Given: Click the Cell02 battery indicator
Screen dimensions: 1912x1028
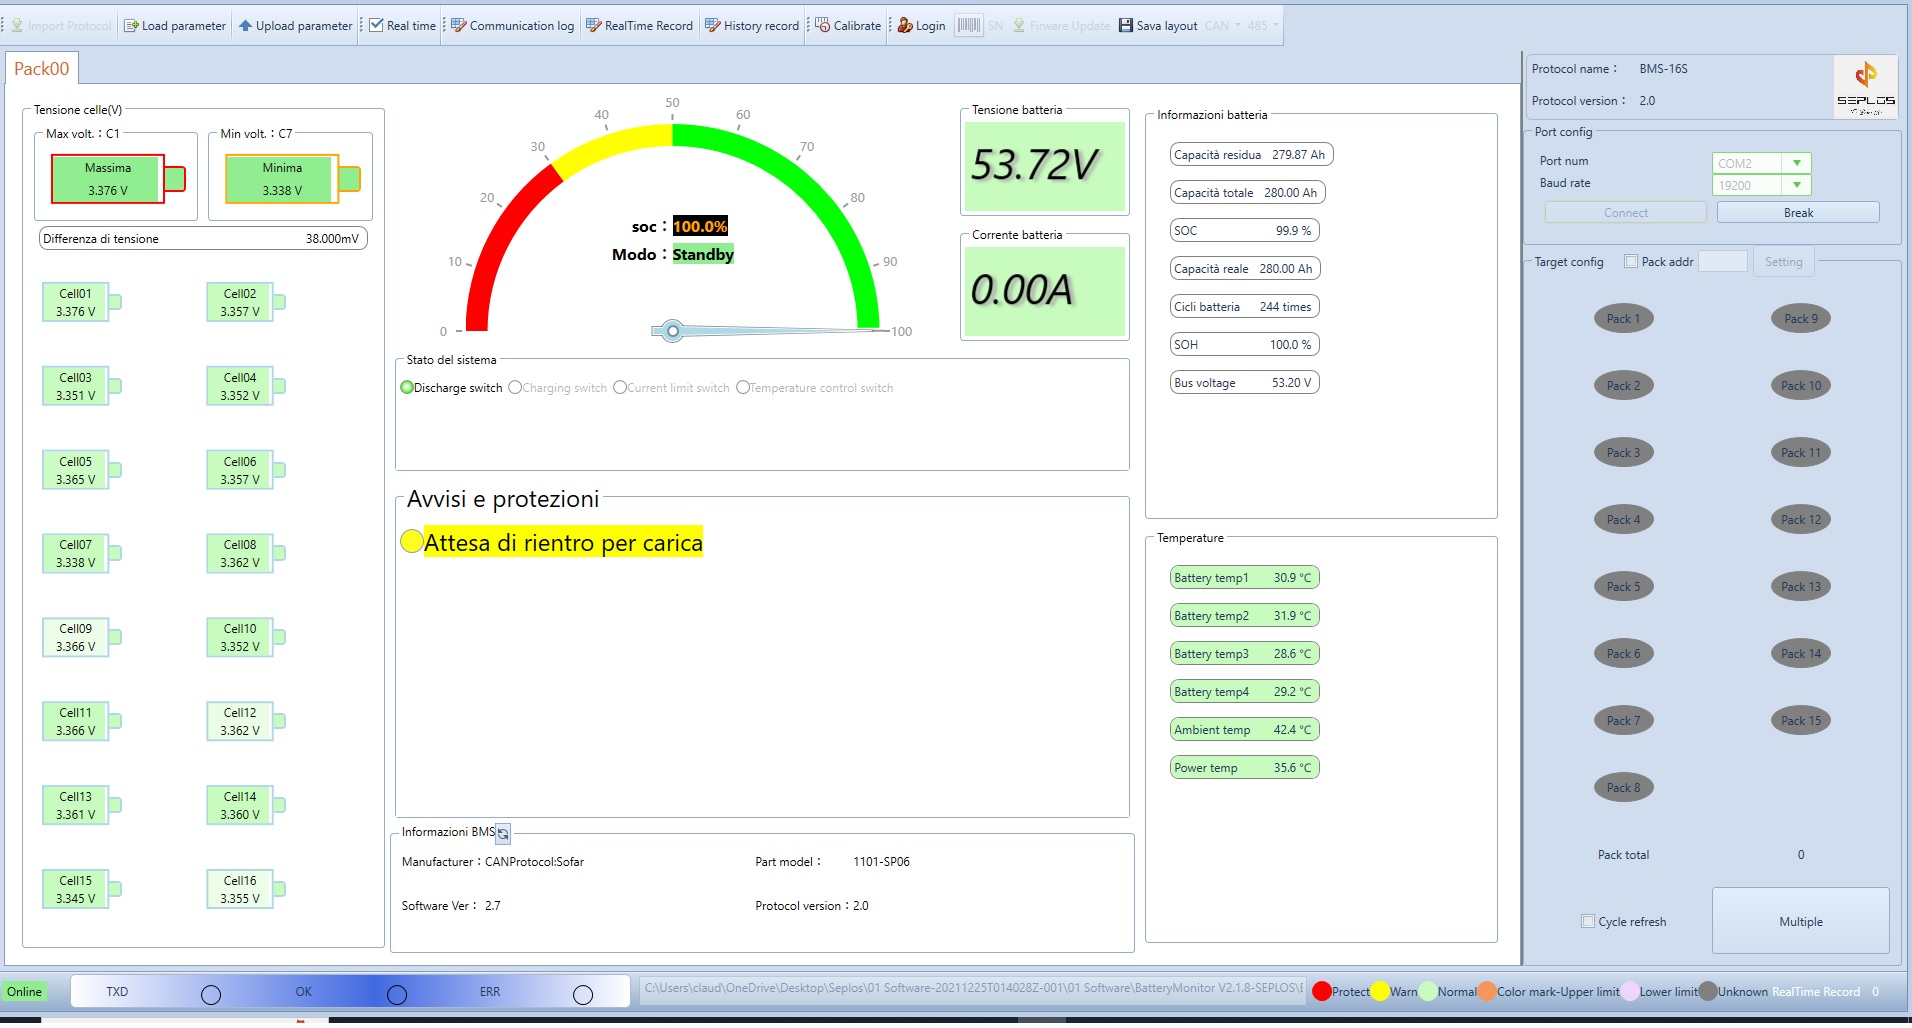Looking at the screenshot, I should click(246, 302).
